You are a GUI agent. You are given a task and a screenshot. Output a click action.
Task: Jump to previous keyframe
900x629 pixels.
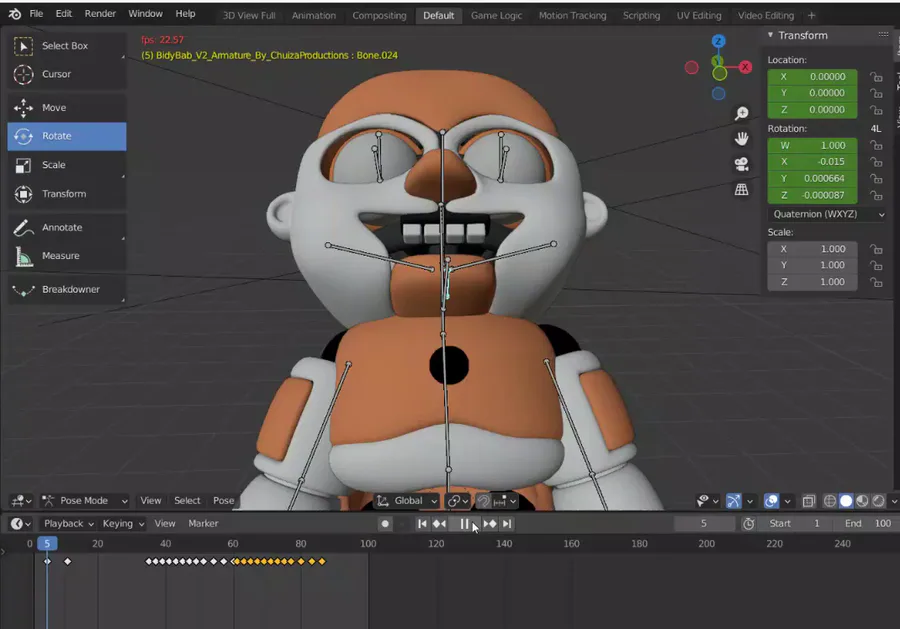click(439, 524)
